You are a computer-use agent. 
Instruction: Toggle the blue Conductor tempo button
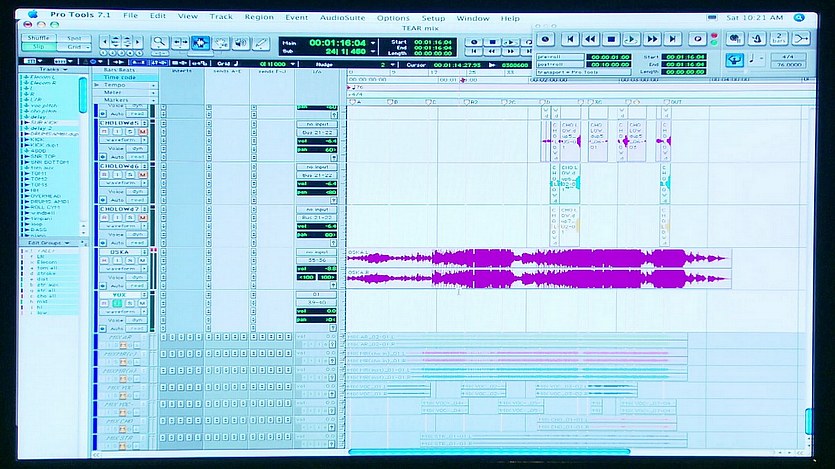coord(734,60)
